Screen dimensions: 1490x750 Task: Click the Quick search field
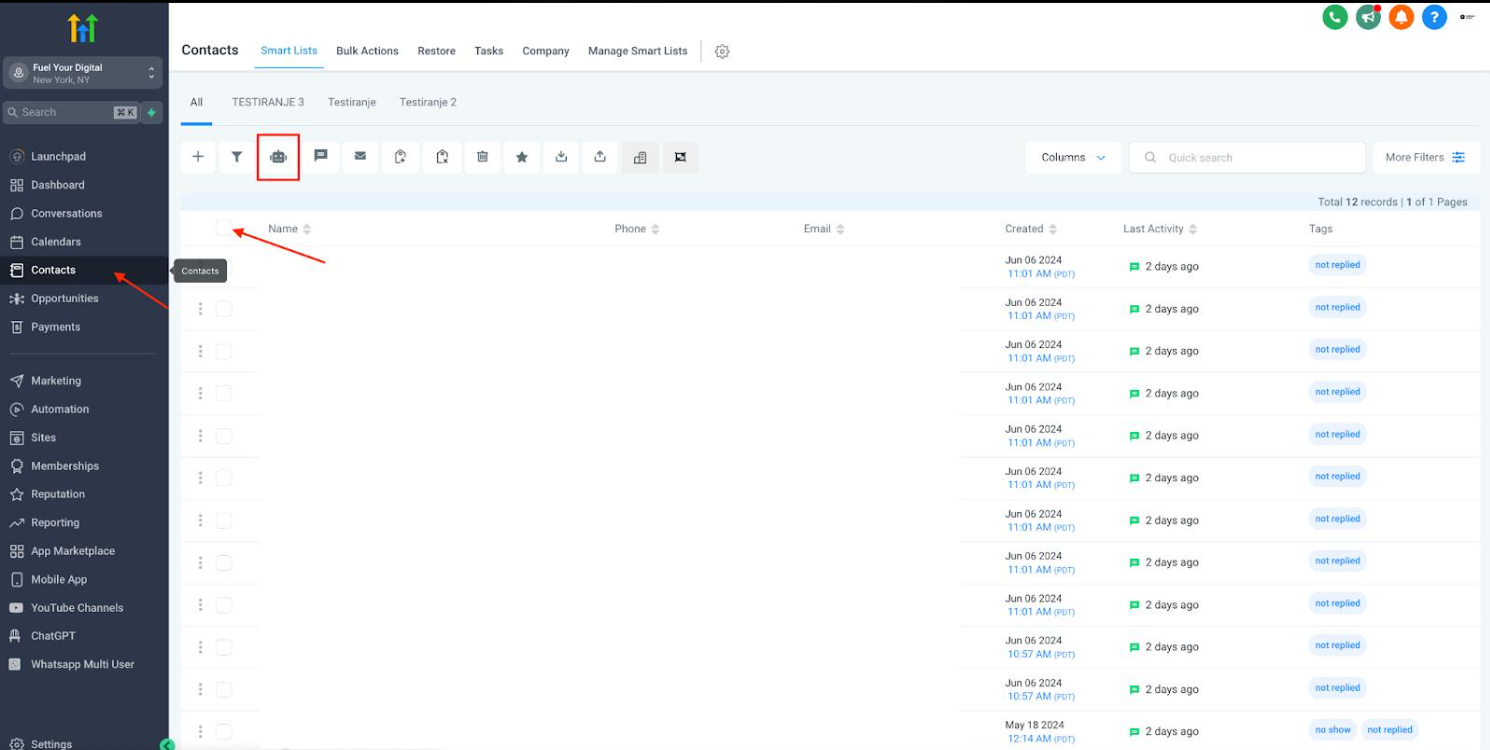tap(1247, 157)
